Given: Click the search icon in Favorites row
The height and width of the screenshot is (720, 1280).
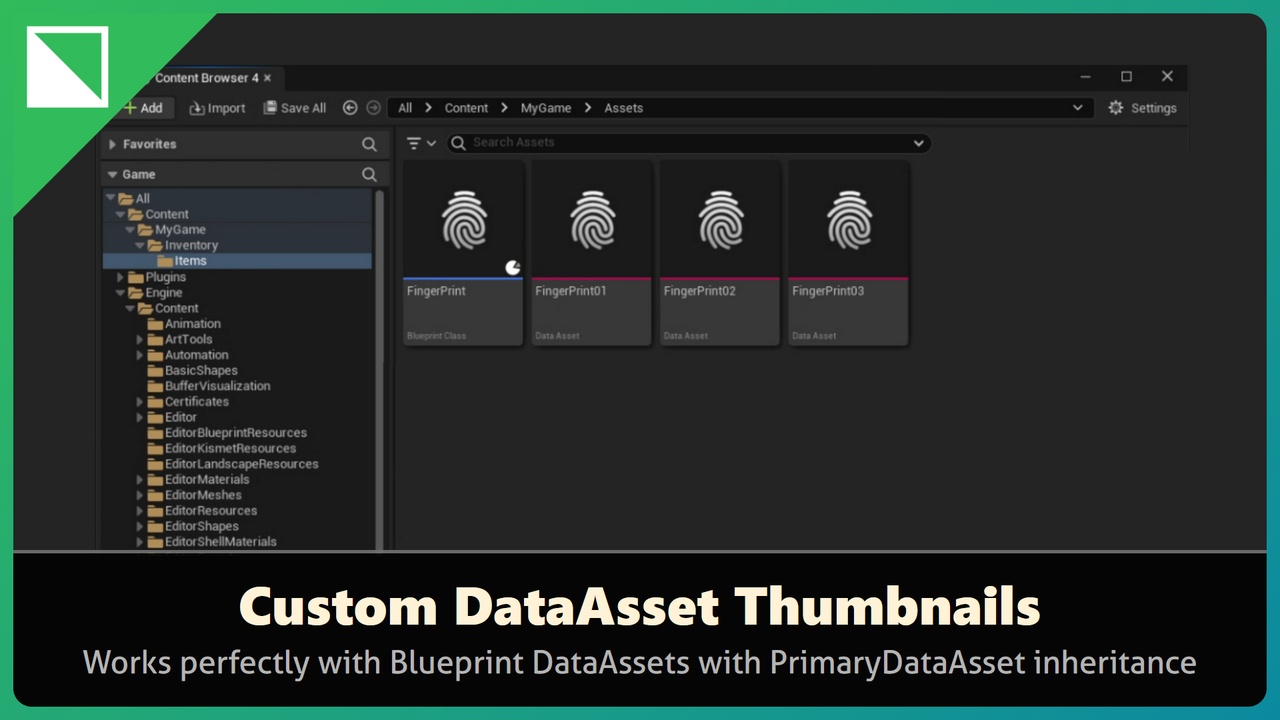Looking at the screenshot, I should tap(369, 145).
